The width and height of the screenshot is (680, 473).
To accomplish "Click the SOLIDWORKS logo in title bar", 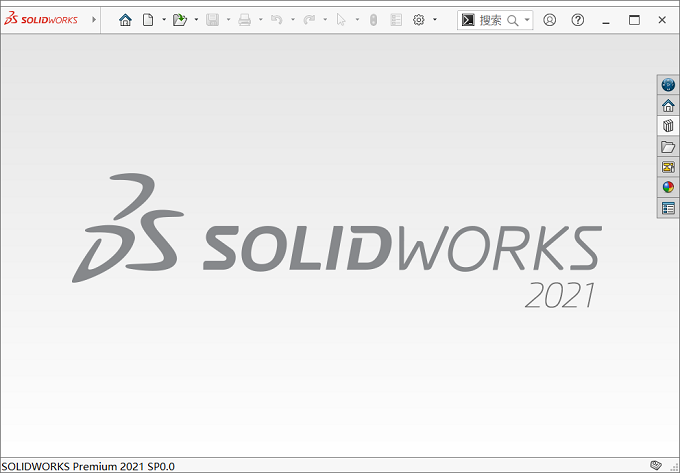I will click(41, 20).
